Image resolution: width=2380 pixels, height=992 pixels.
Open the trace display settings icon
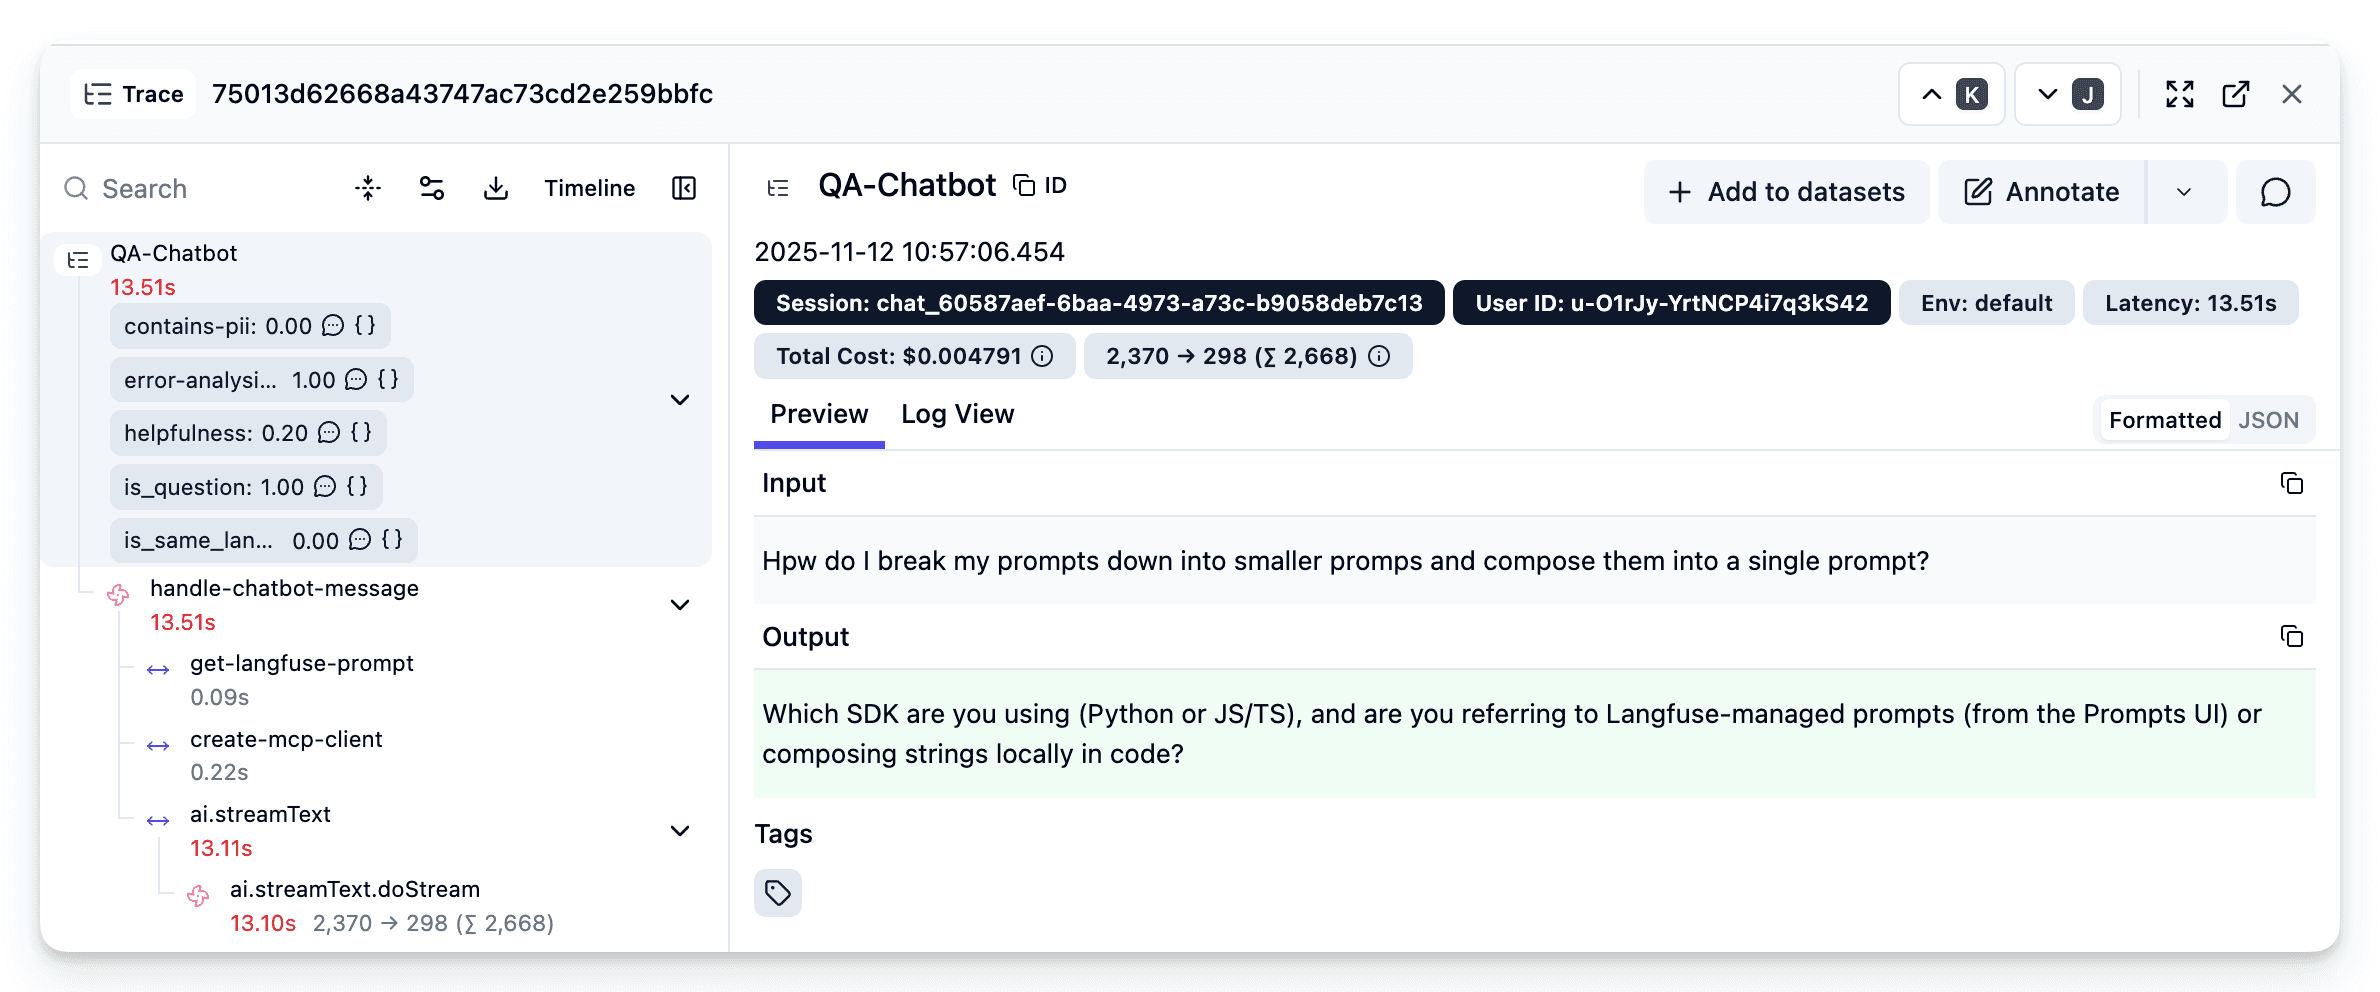(x=431, y=188)
